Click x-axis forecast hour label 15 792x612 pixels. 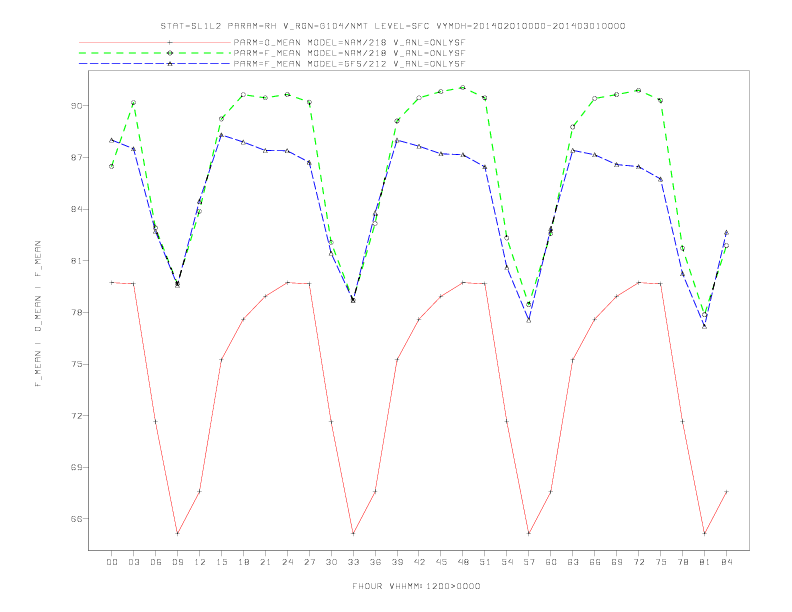click(x=221, y=562)
